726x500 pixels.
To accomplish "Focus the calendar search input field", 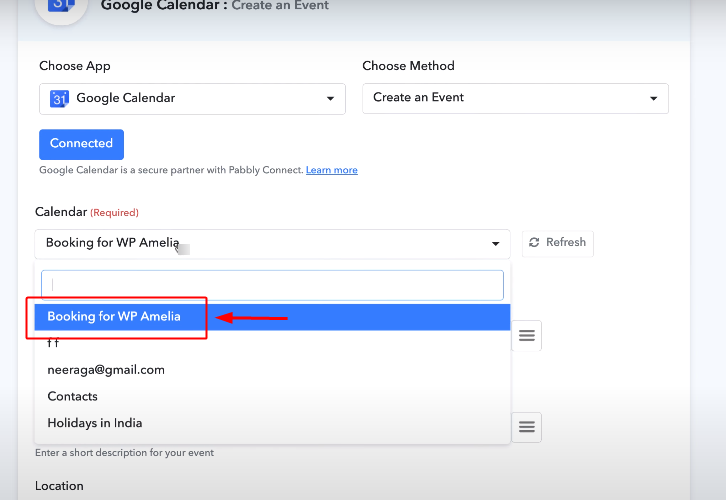I will point(272,285).
